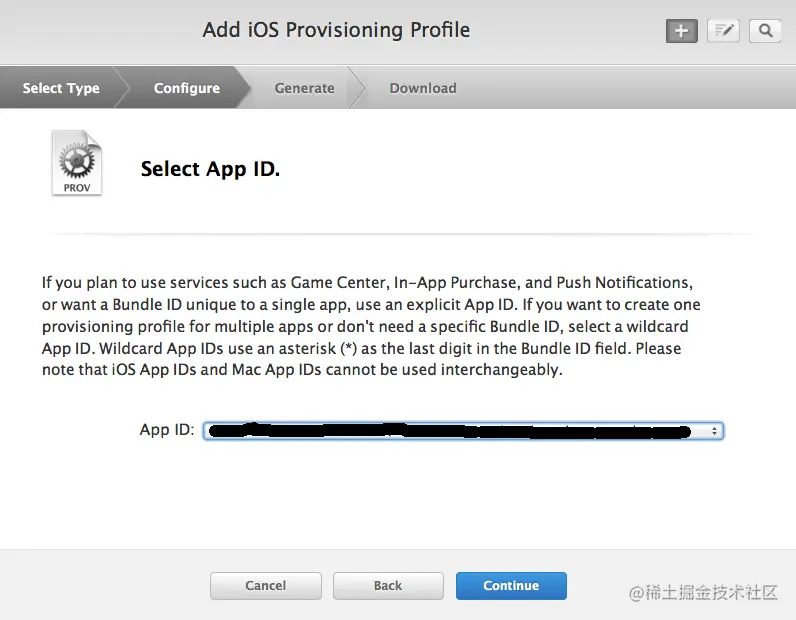Click the App ID label
This screenshot has width=796, height=620.
click(167, 430)
